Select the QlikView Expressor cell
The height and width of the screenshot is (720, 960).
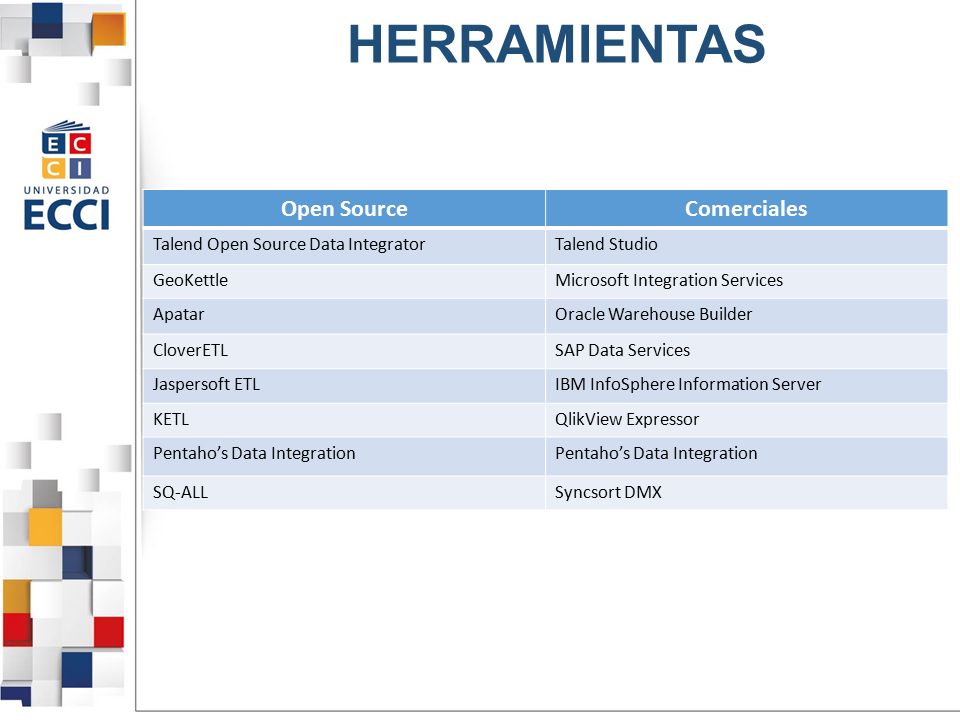tap(746, 420)
